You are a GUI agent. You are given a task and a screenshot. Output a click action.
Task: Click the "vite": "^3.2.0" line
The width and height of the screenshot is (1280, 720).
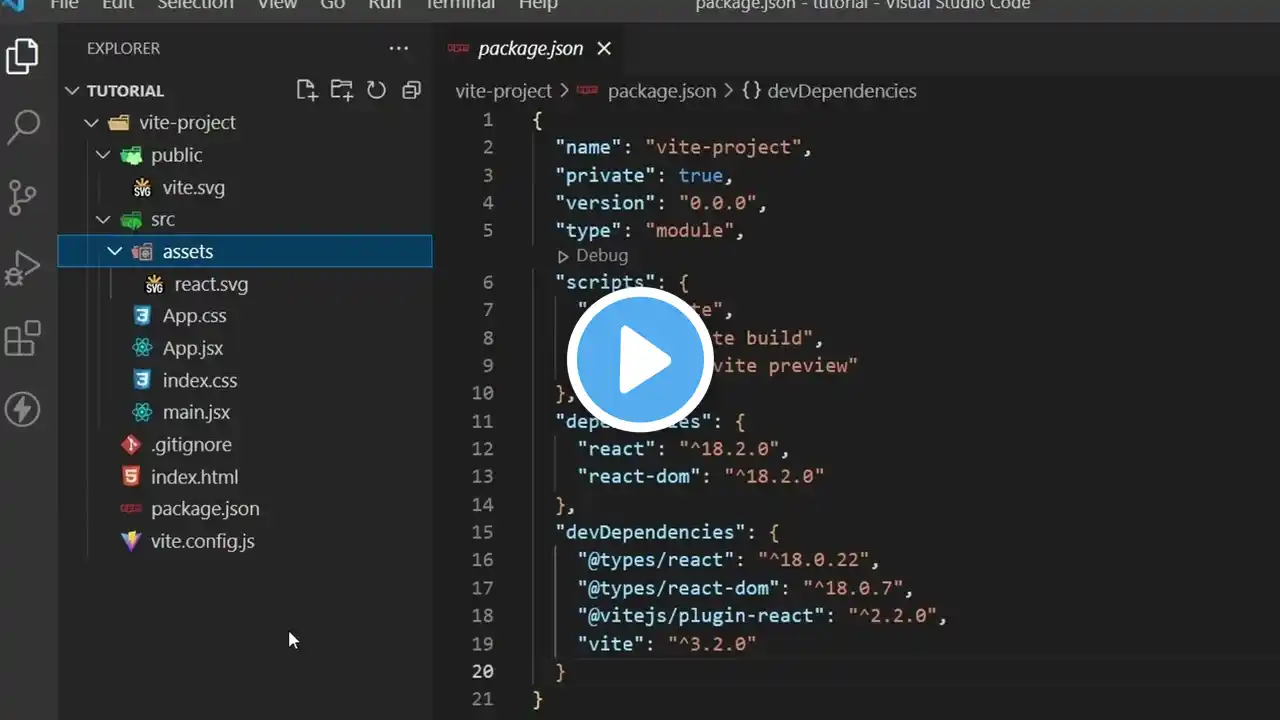667,644
